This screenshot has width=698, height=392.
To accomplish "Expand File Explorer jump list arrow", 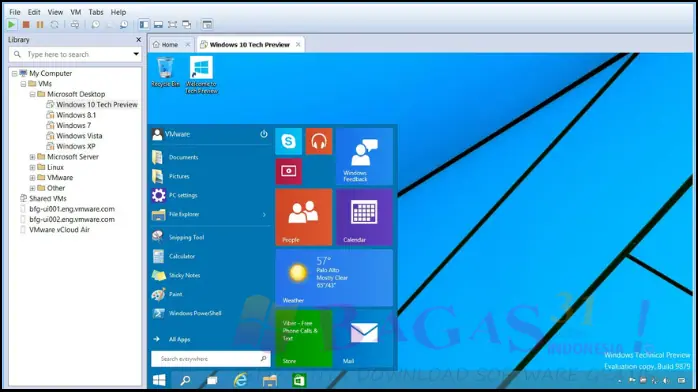I will pos(264,214).
